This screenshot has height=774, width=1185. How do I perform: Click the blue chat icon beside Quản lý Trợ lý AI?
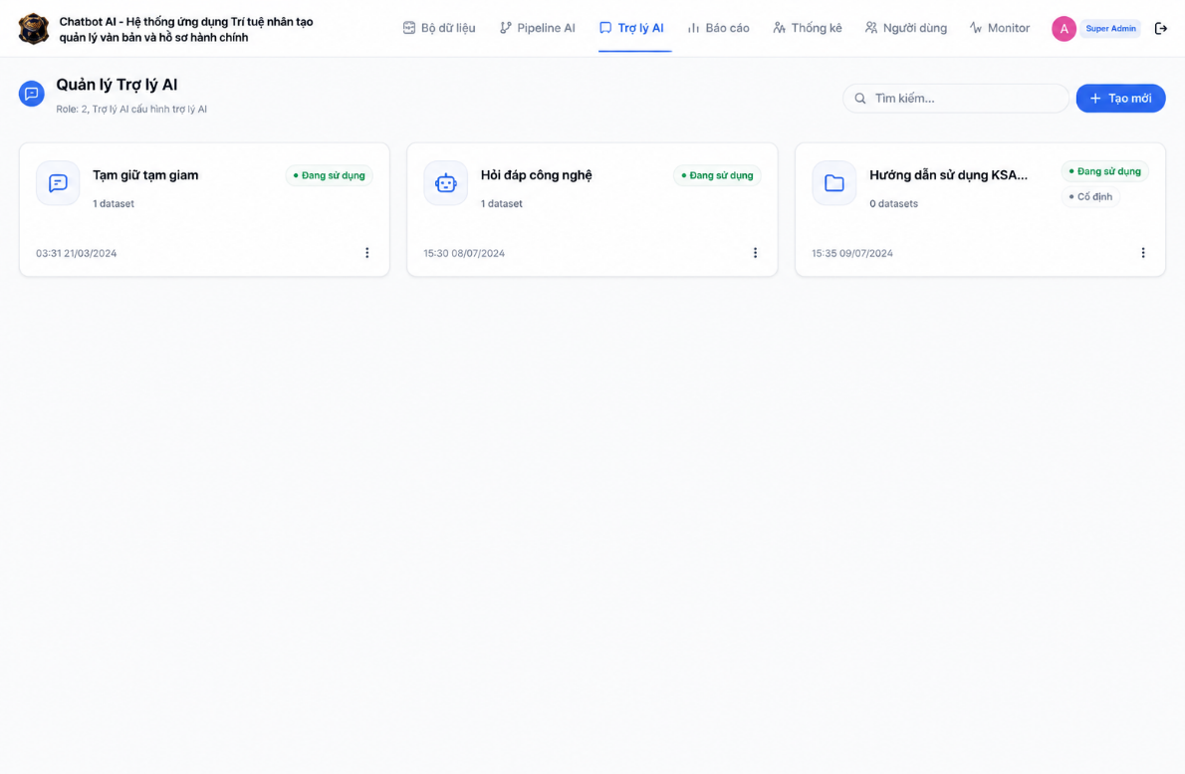[32, 94]
